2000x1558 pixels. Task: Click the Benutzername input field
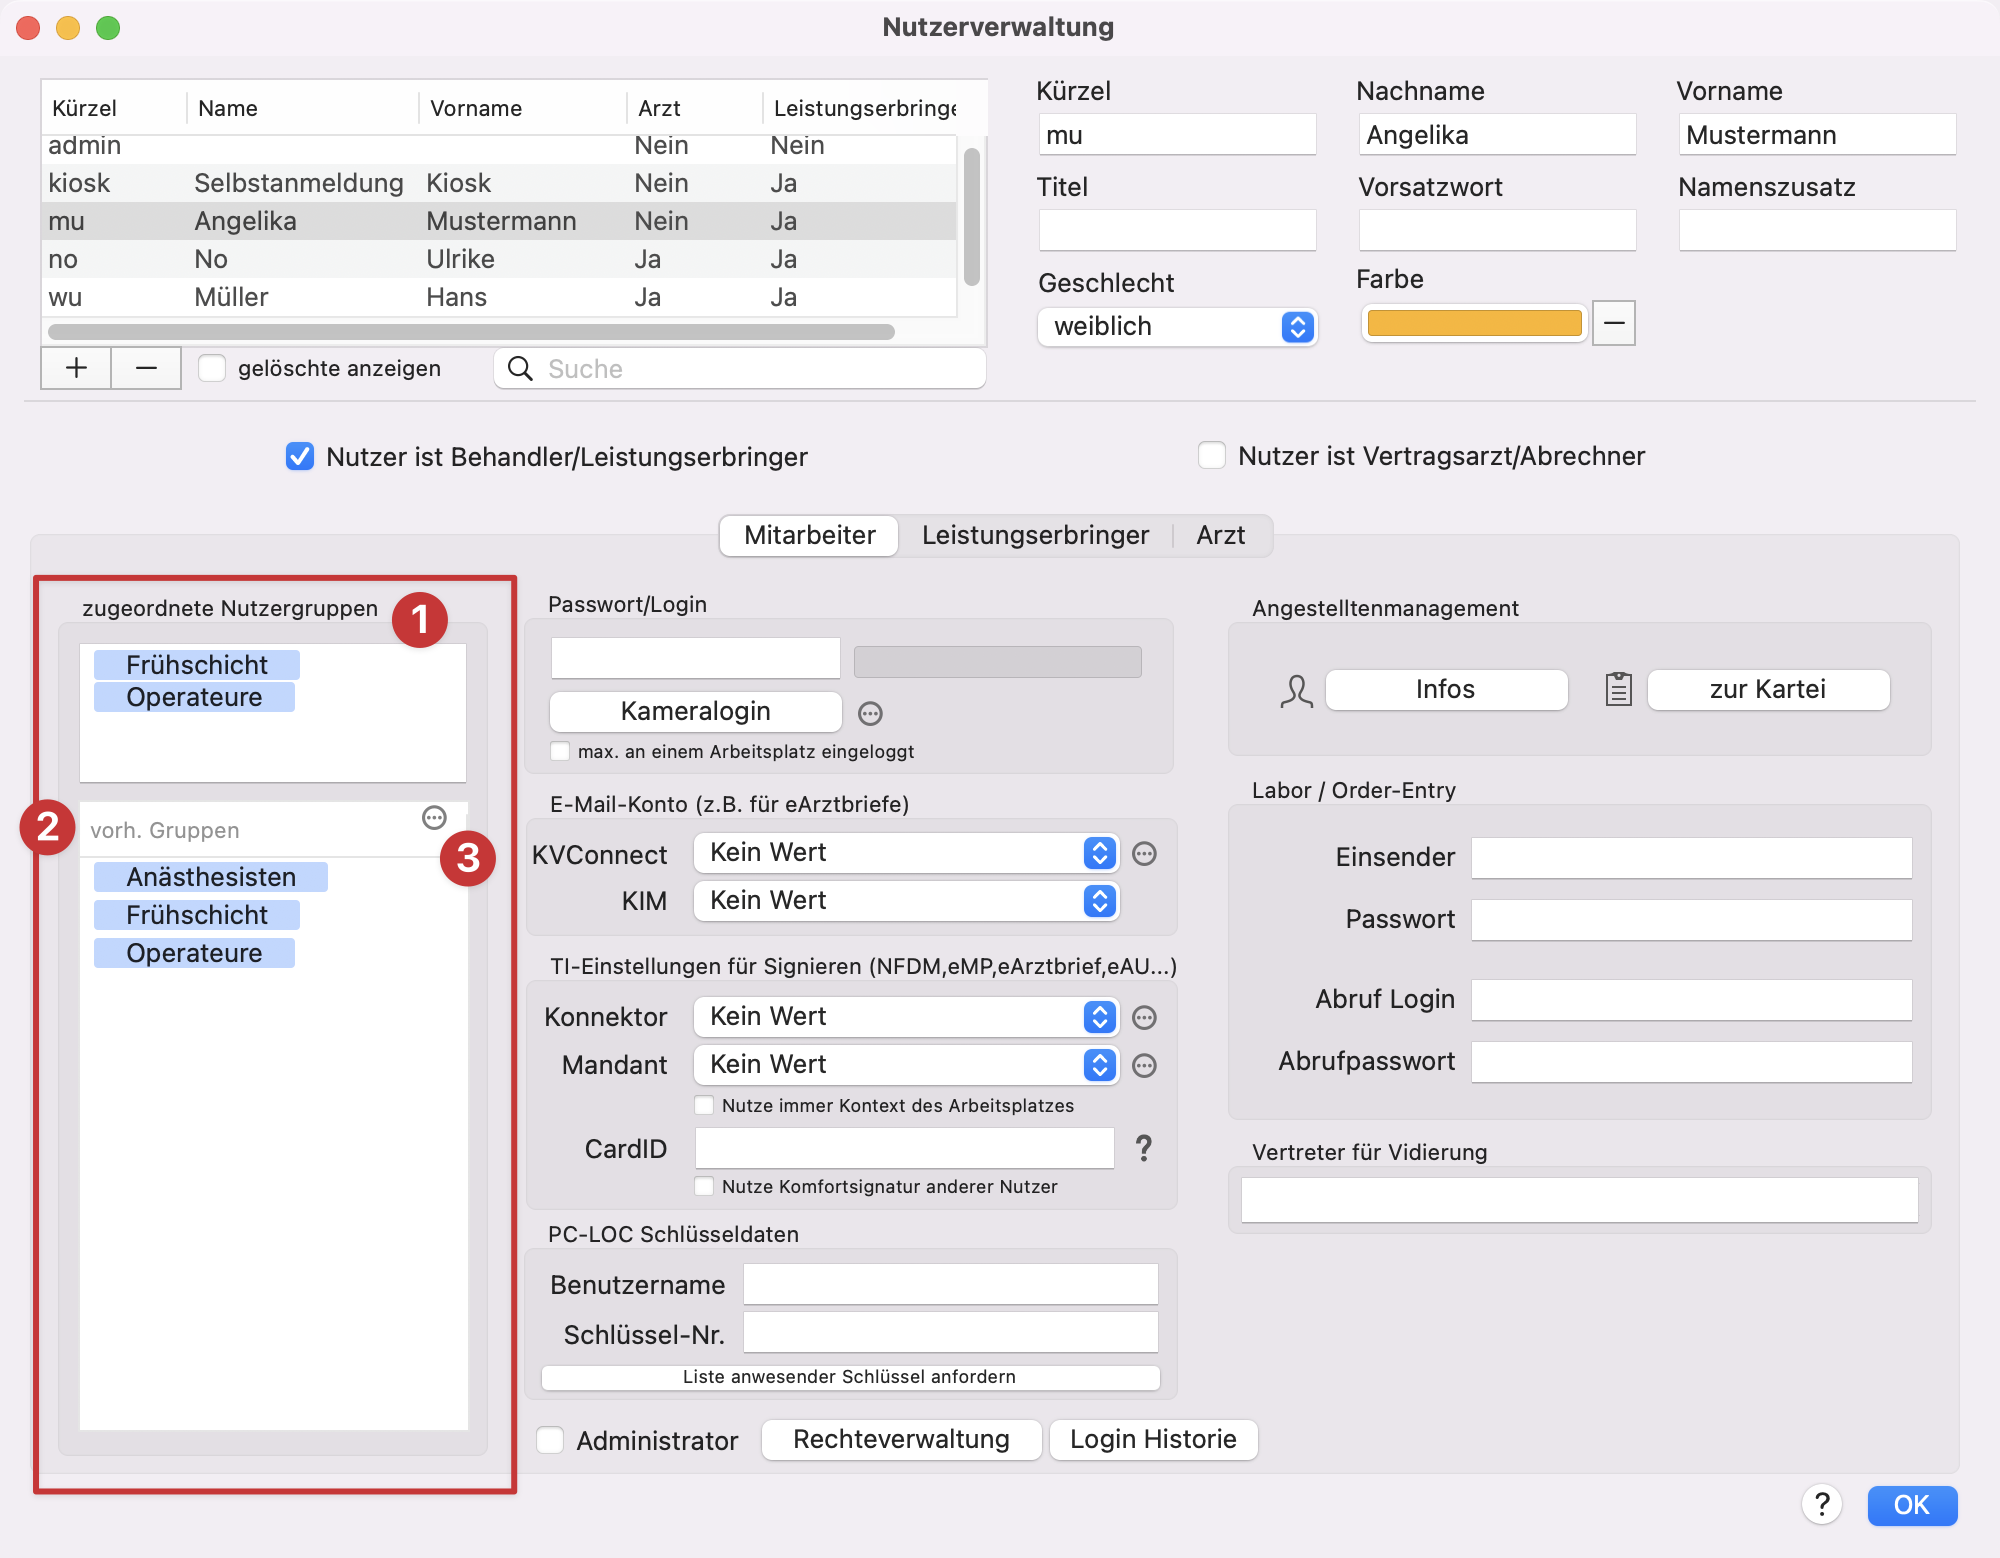[950, 1284]
